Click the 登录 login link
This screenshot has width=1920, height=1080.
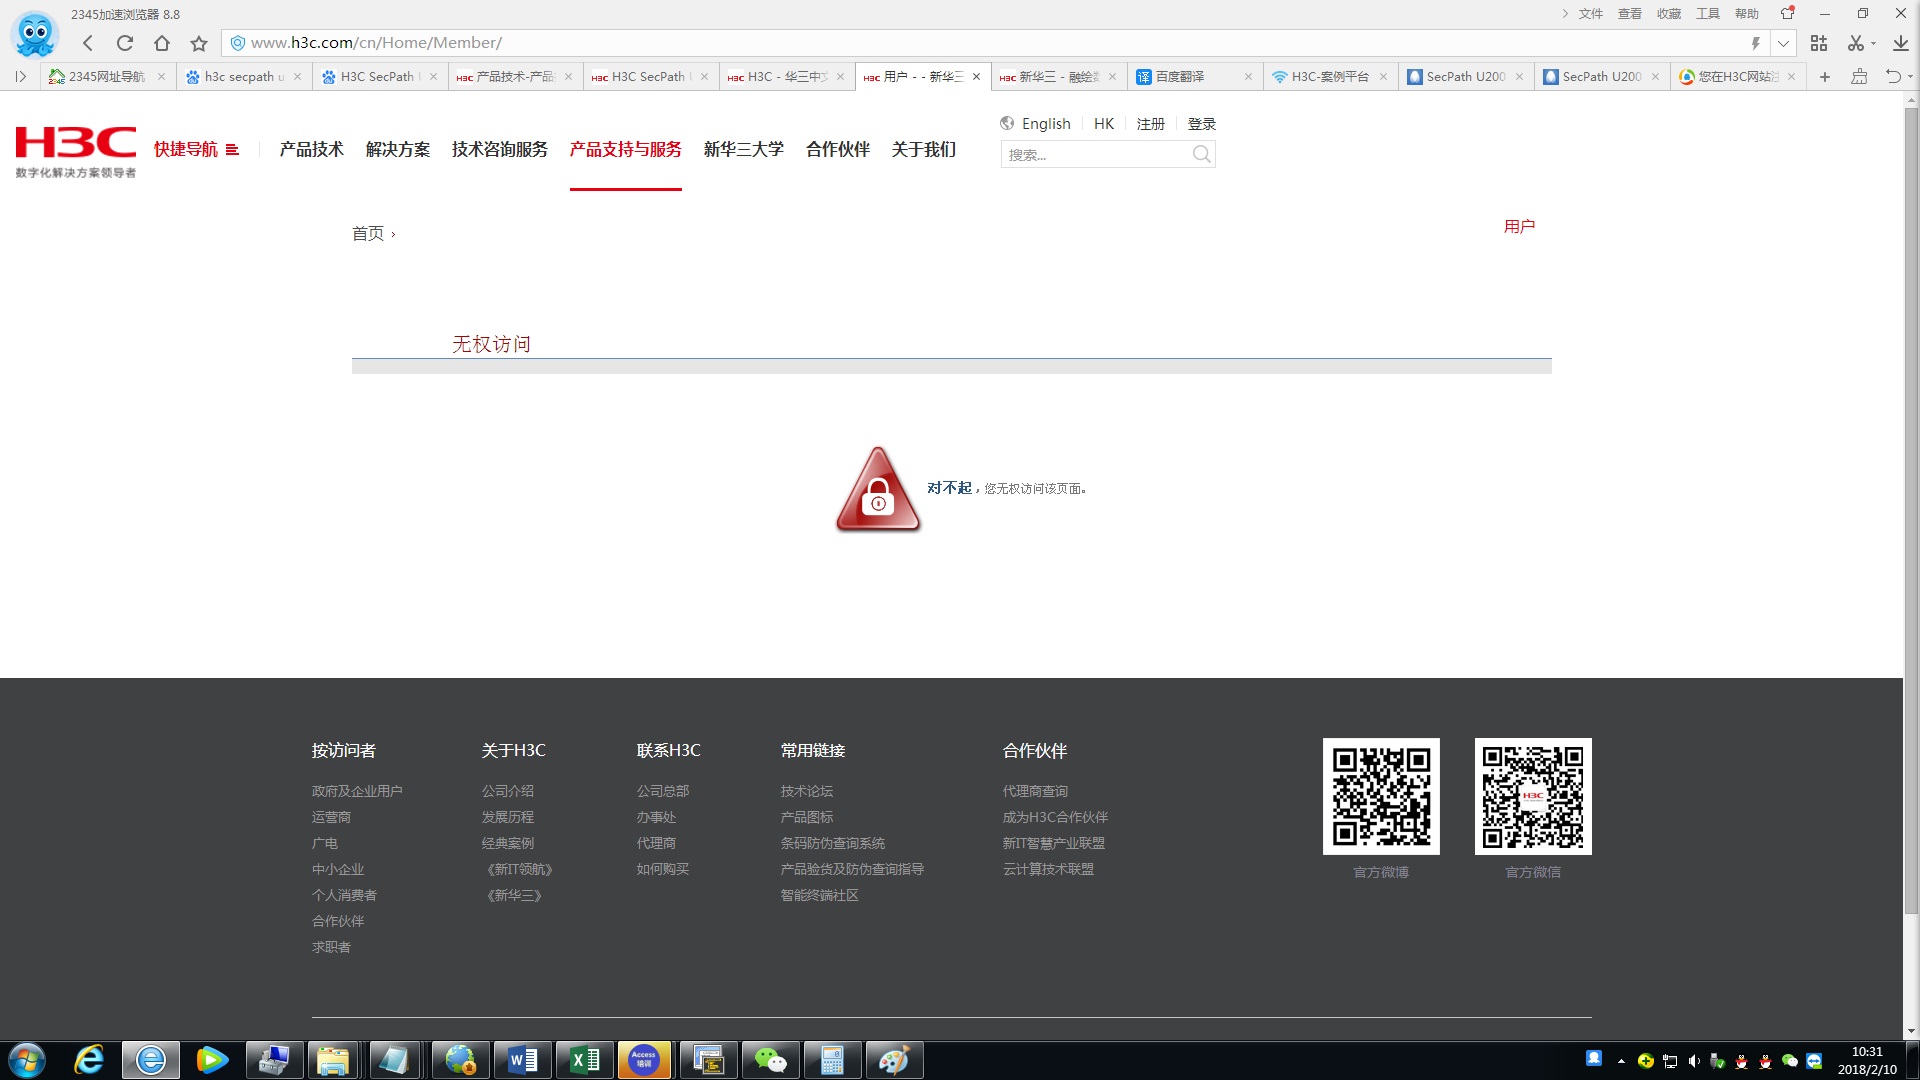1201,124
